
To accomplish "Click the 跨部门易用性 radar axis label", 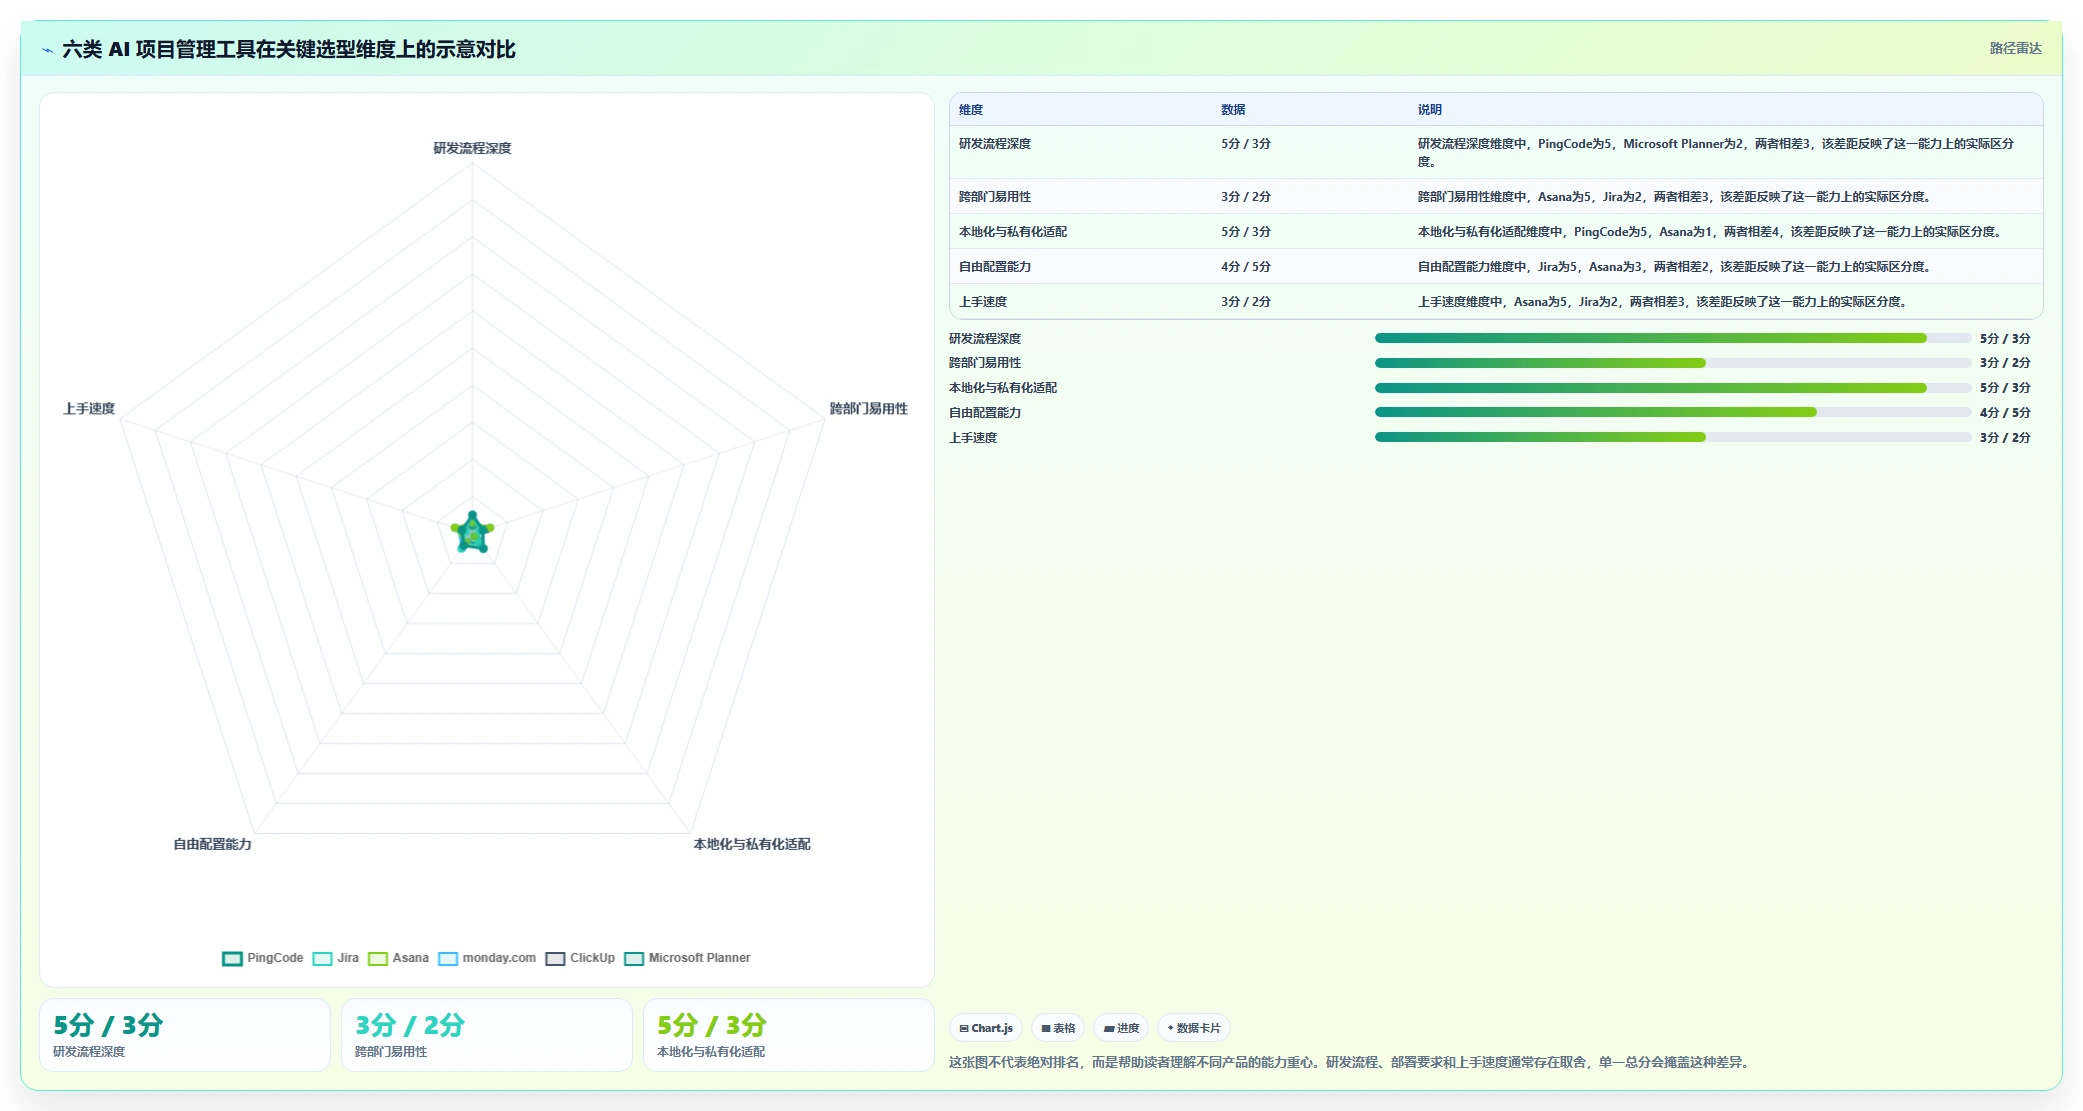I will (869, 409).
